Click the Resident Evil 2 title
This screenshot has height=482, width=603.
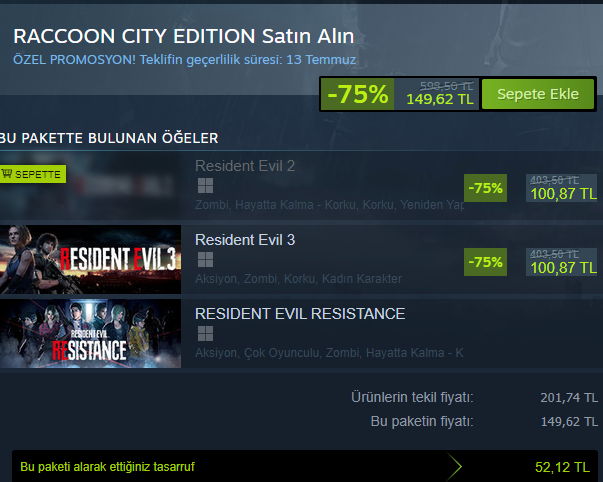click(x=245, y=166)
